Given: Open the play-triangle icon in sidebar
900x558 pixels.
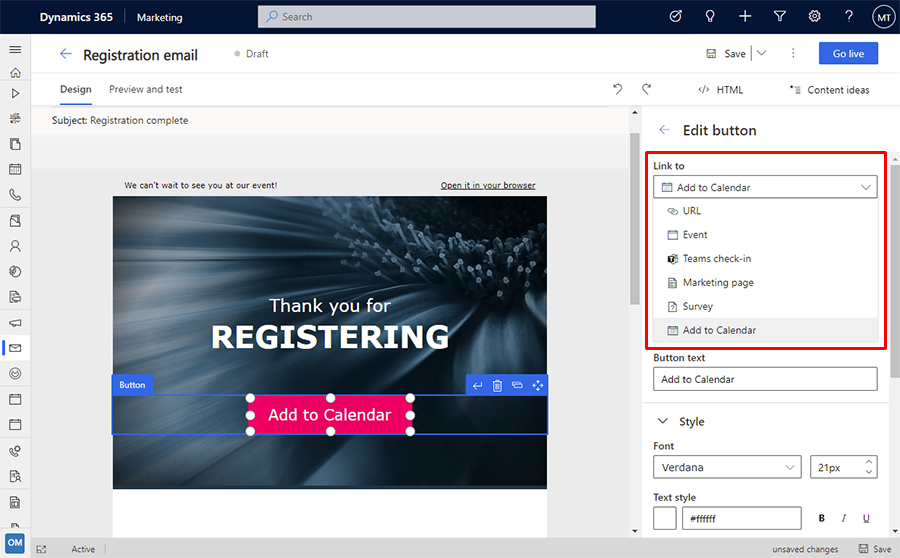Looking at the screenshot, I should 15,94.
